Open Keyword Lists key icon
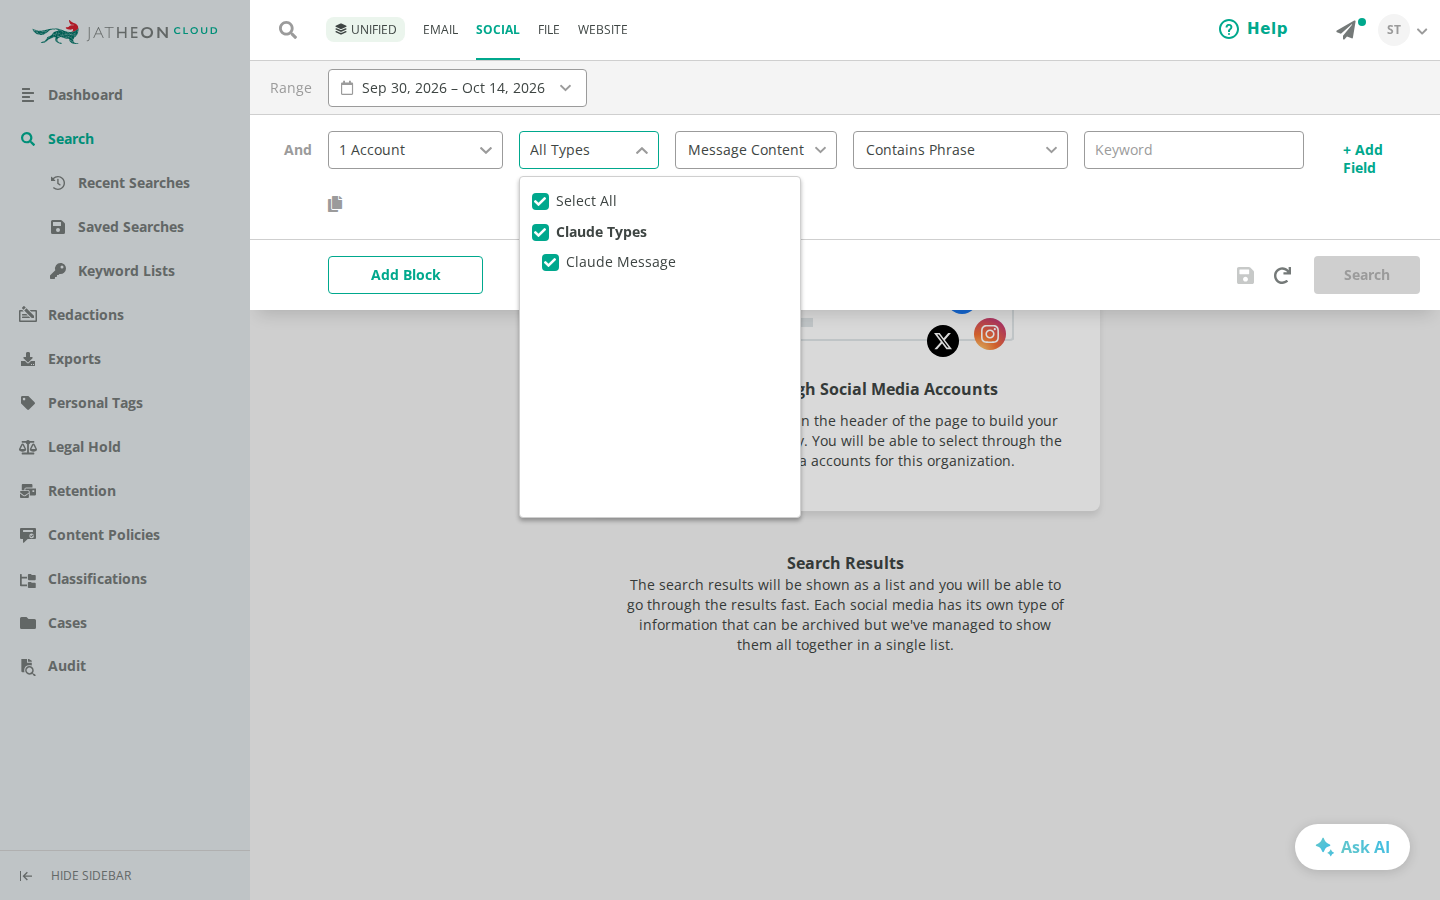1440x900 pixels. (58, 271)
